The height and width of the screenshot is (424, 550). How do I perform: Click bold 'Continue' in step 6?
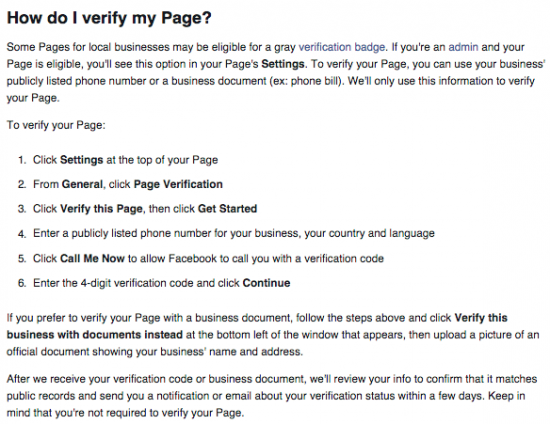point(266,283)
